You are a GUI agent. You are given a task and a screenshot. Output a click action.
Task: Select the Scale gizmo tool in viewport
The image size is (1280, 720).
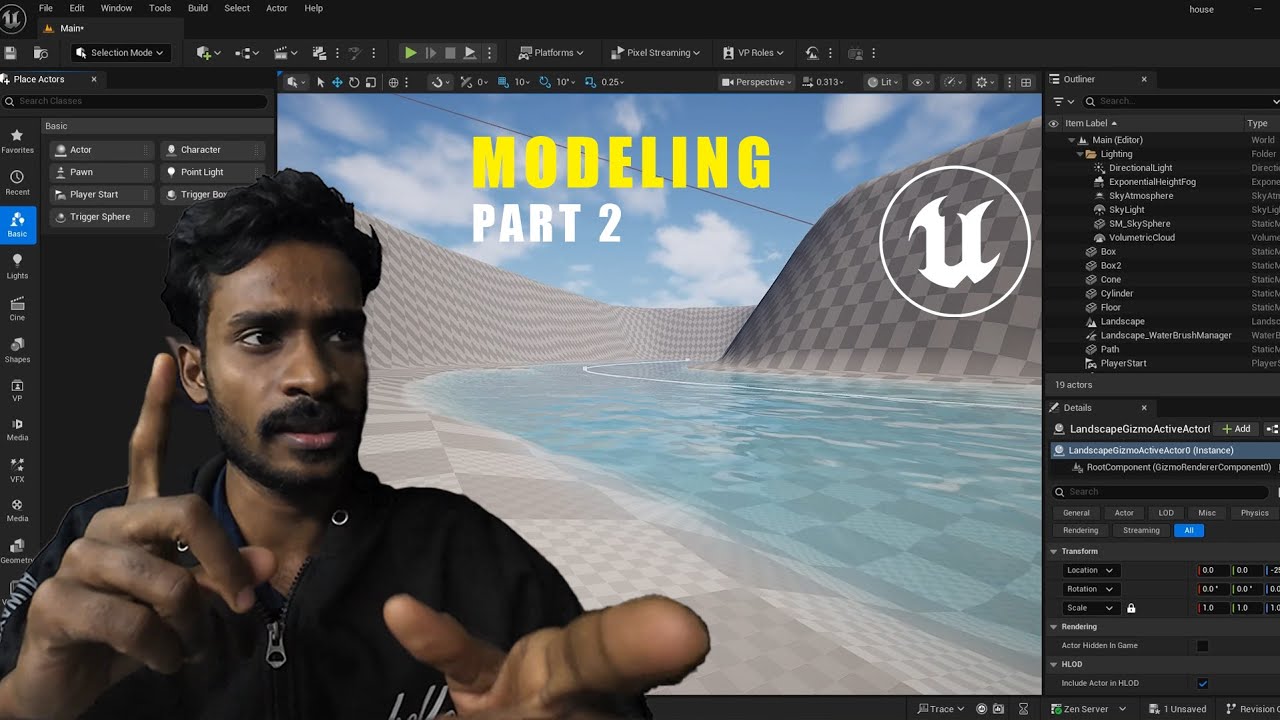click(371, 82)
